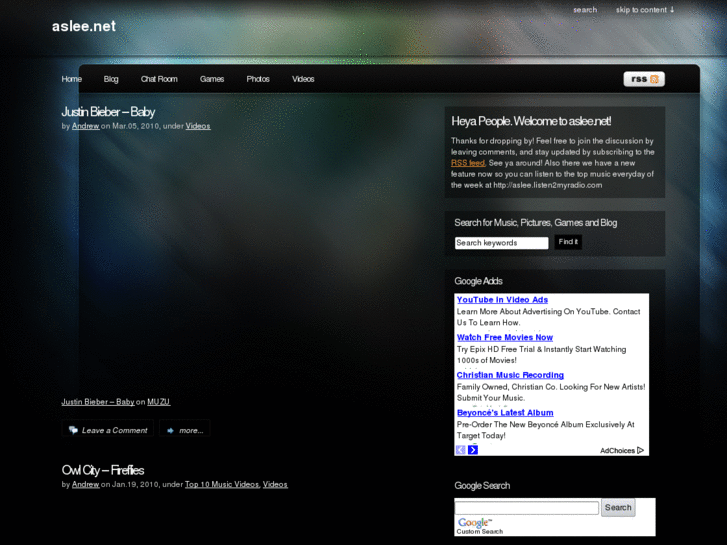
Task: Click the Heya People welcome heading
Action: (531, 122)
